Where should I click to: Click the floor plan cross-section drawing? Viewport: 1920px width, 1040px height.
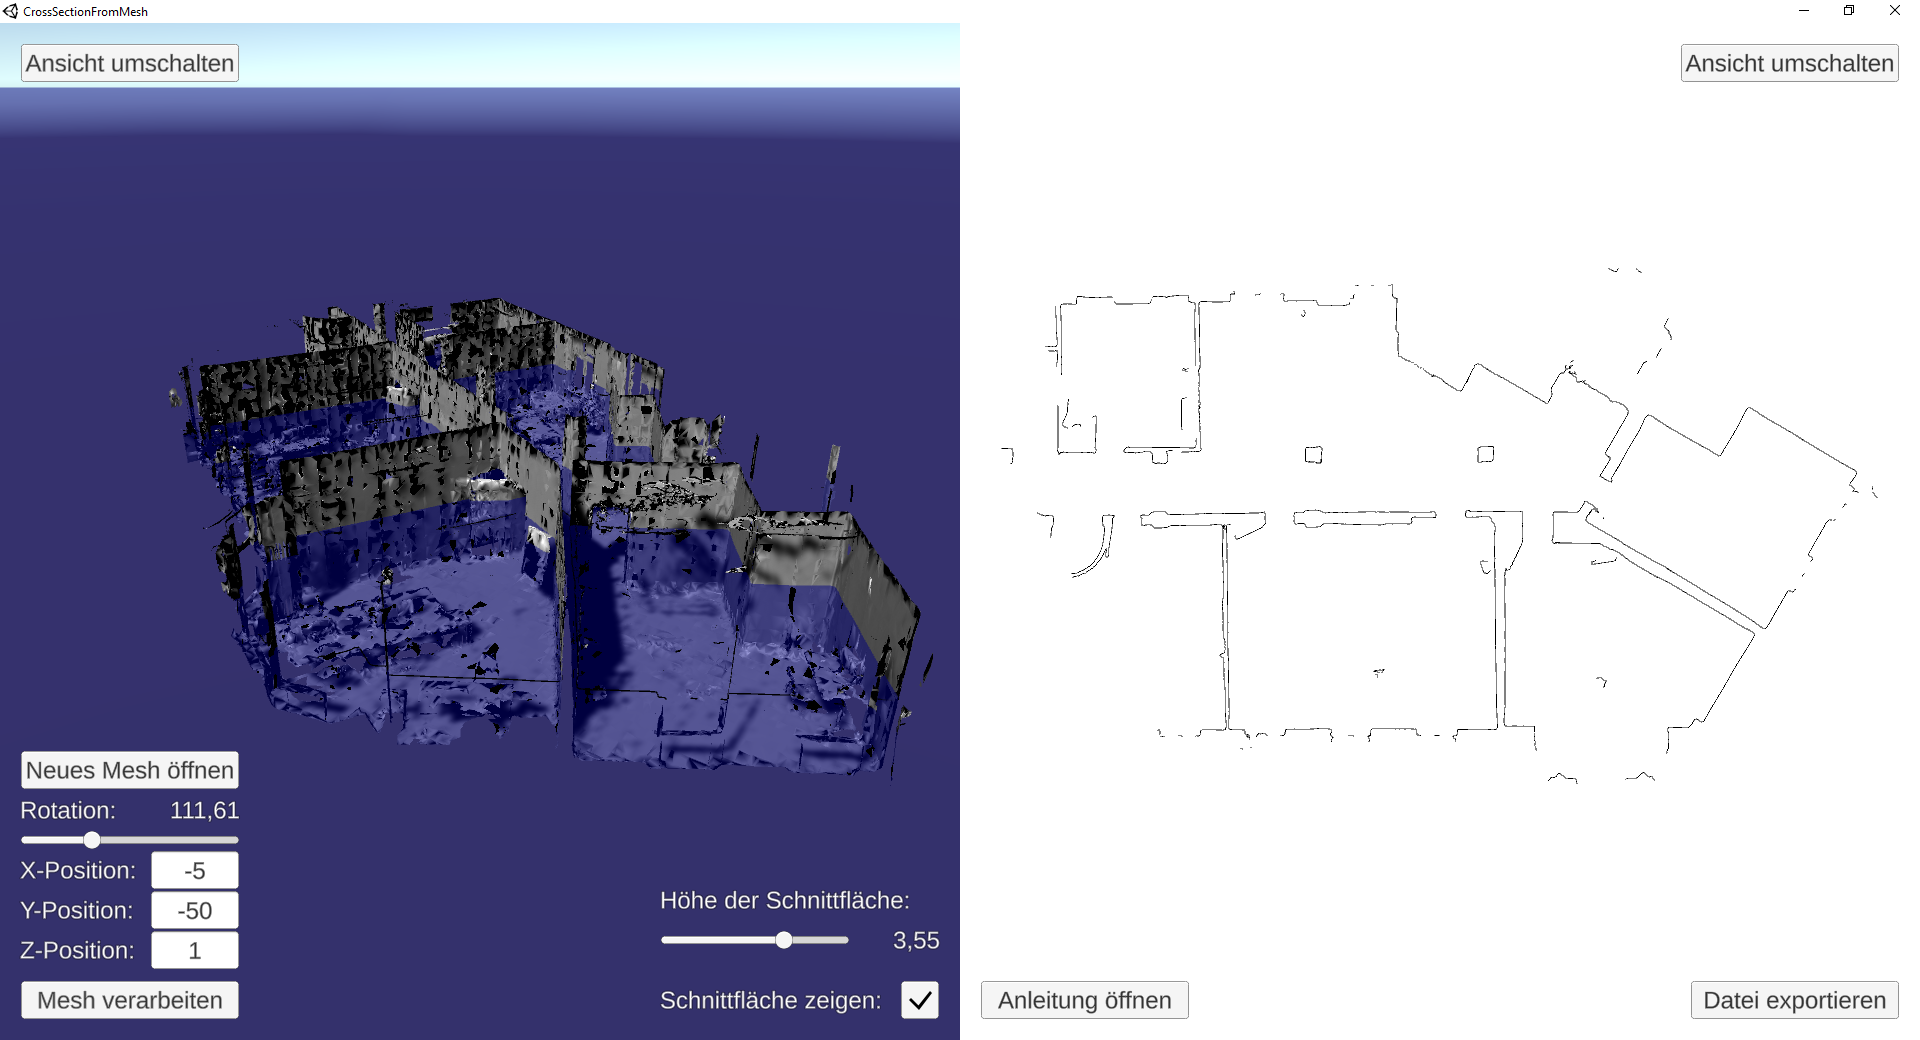(x=1440, y=520)
